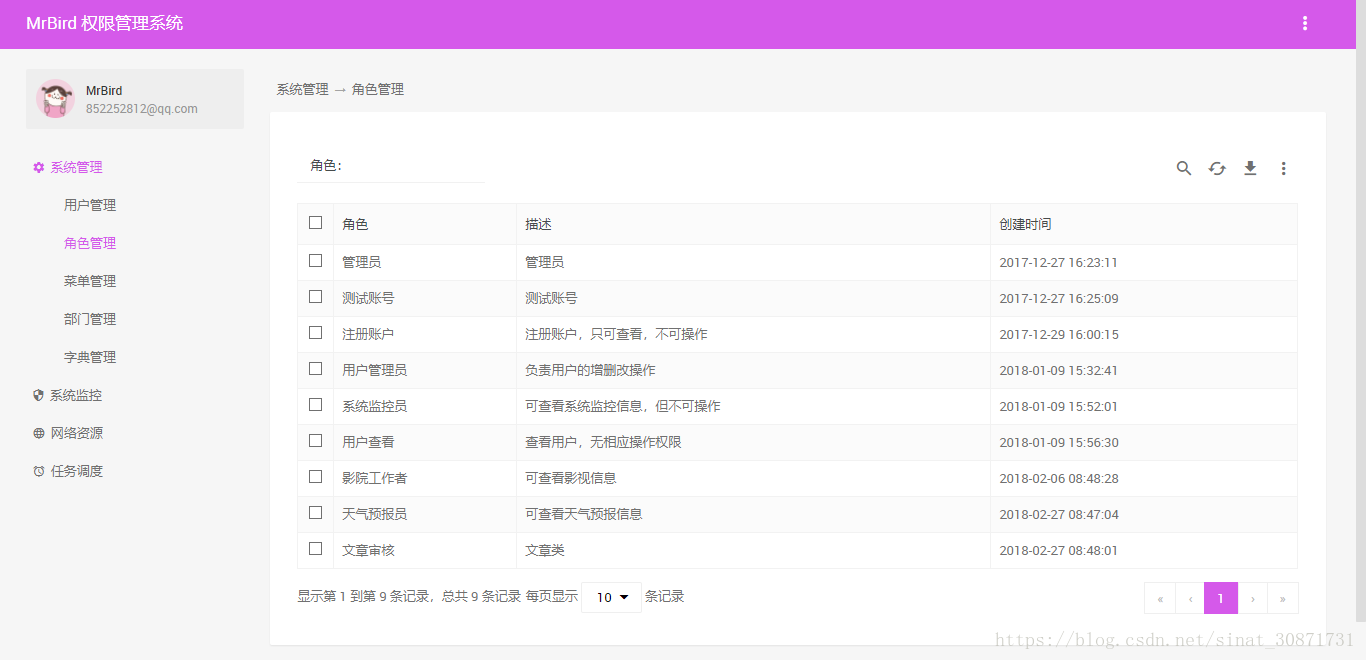Viewport: 1366px width, 660px height.
Task: Click description 查看用户，无相应操作权限
Action: [x=603, y=442]
